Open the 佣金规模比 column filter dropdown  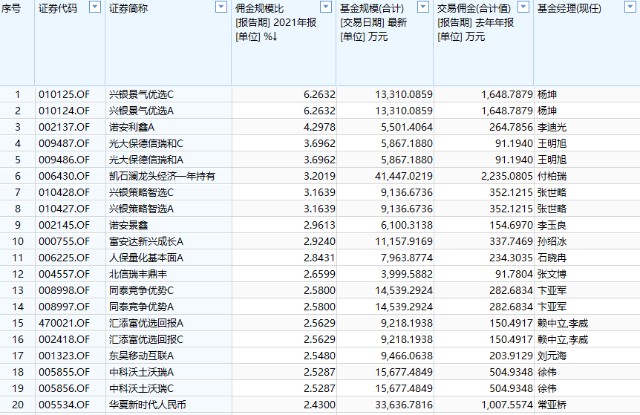click(x=326, y=7)
